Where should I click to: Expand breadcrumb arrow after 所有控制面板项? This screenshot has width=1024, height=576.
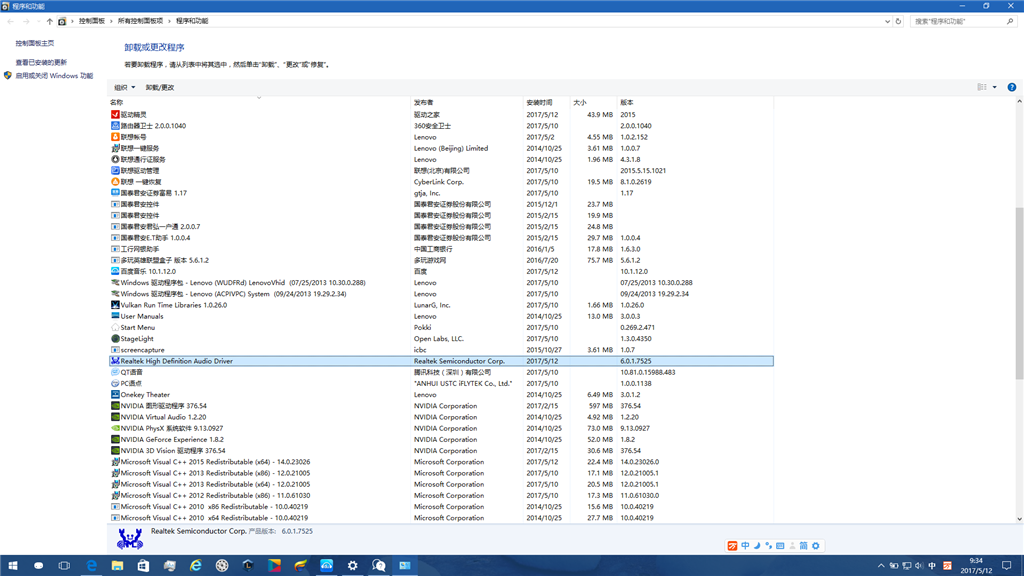coord(170,21)
